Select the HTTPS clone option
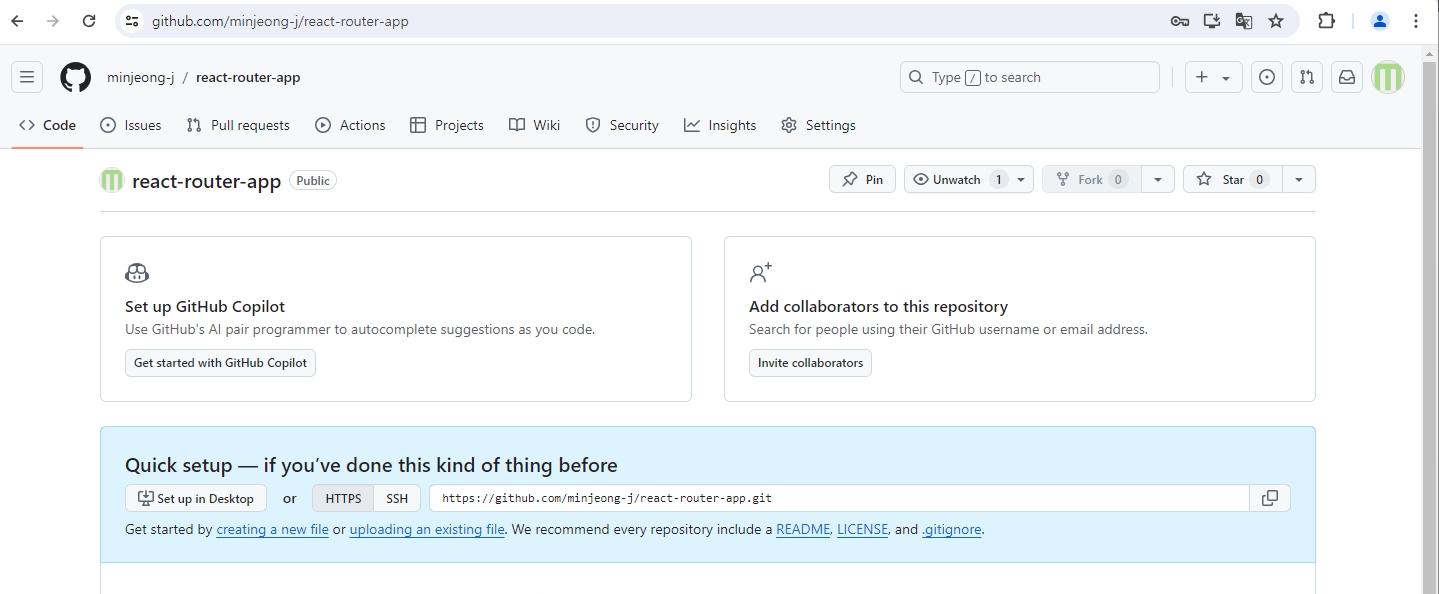Image resolution: width=1439 pixels, height=594 pixels. point(343,498)
